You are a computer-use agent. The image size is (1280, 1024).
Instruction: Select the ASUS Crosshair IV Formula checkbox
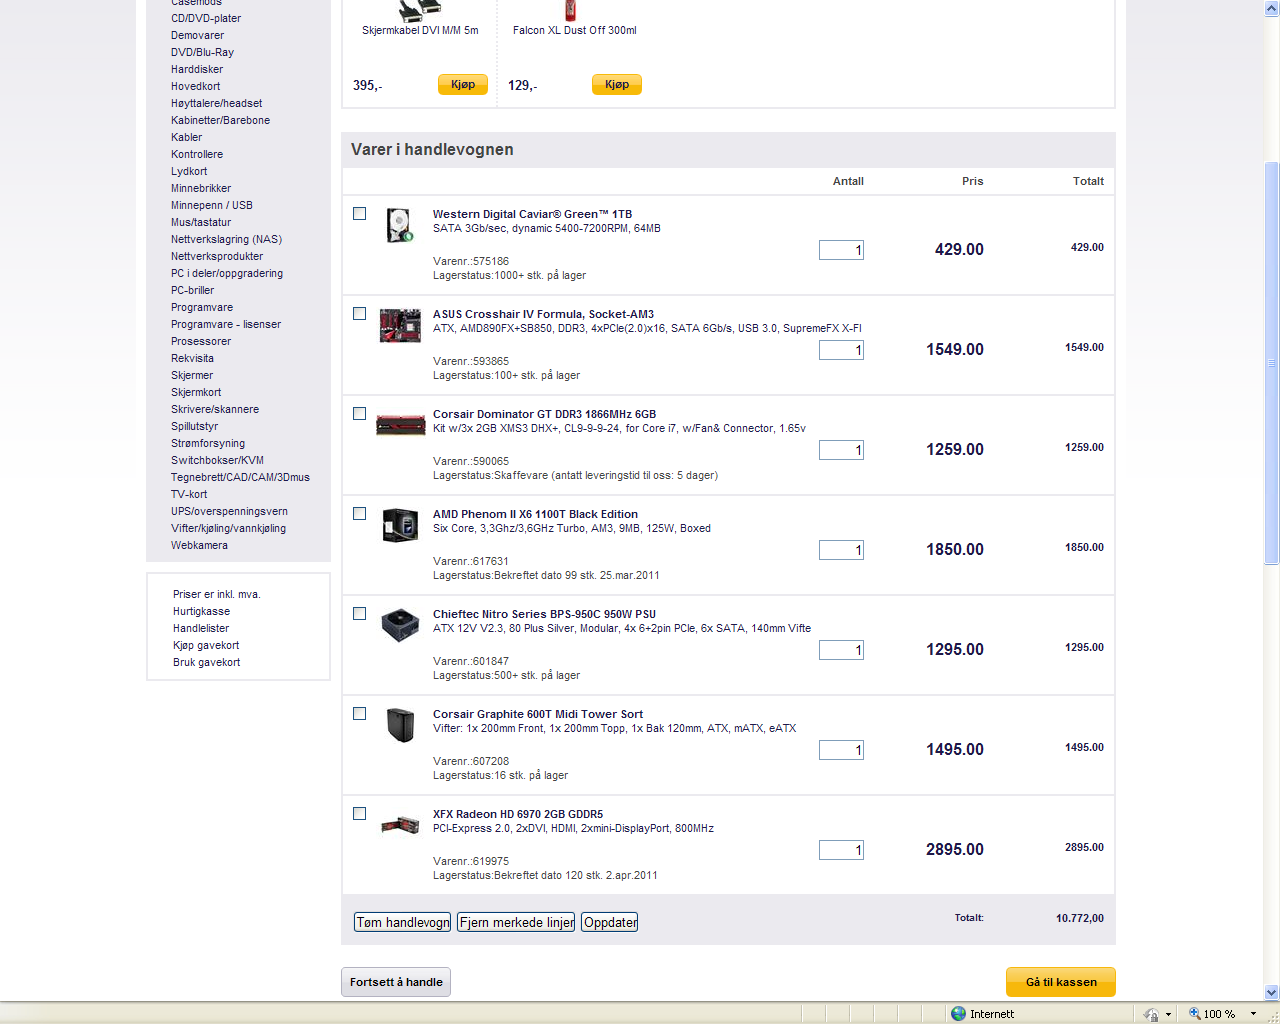(x=360, y=314)
